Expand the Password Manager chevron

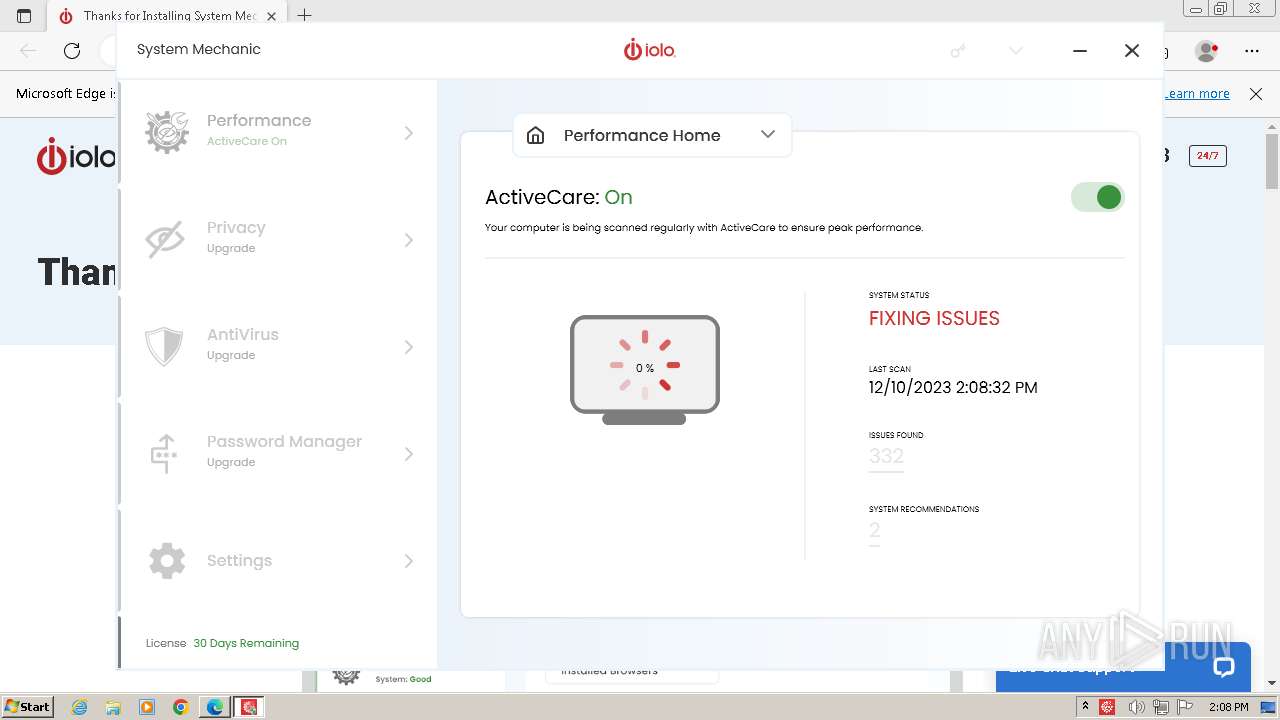pos(408,454)
